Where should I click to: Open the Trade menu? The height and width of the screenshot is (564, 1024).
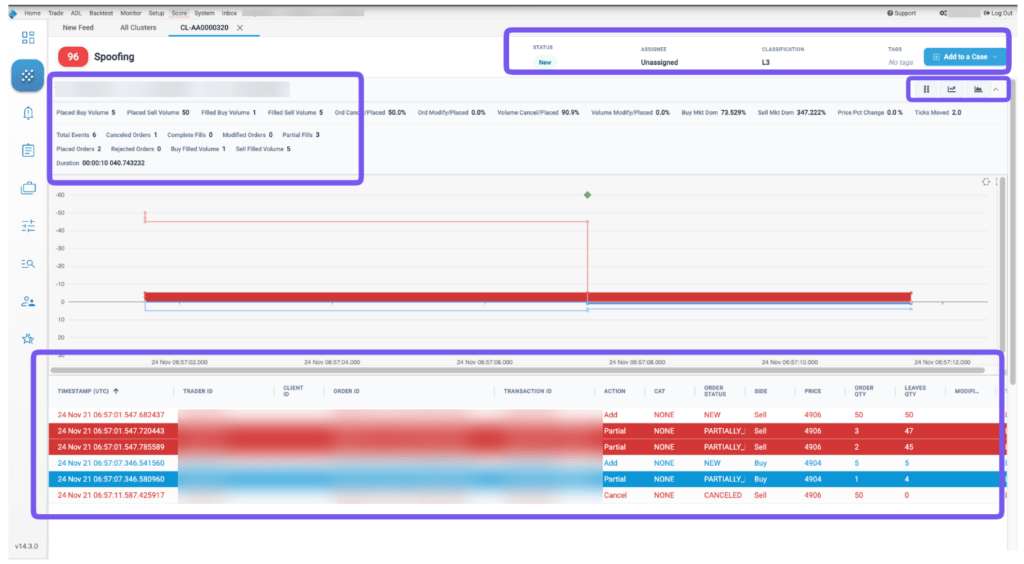56,13
